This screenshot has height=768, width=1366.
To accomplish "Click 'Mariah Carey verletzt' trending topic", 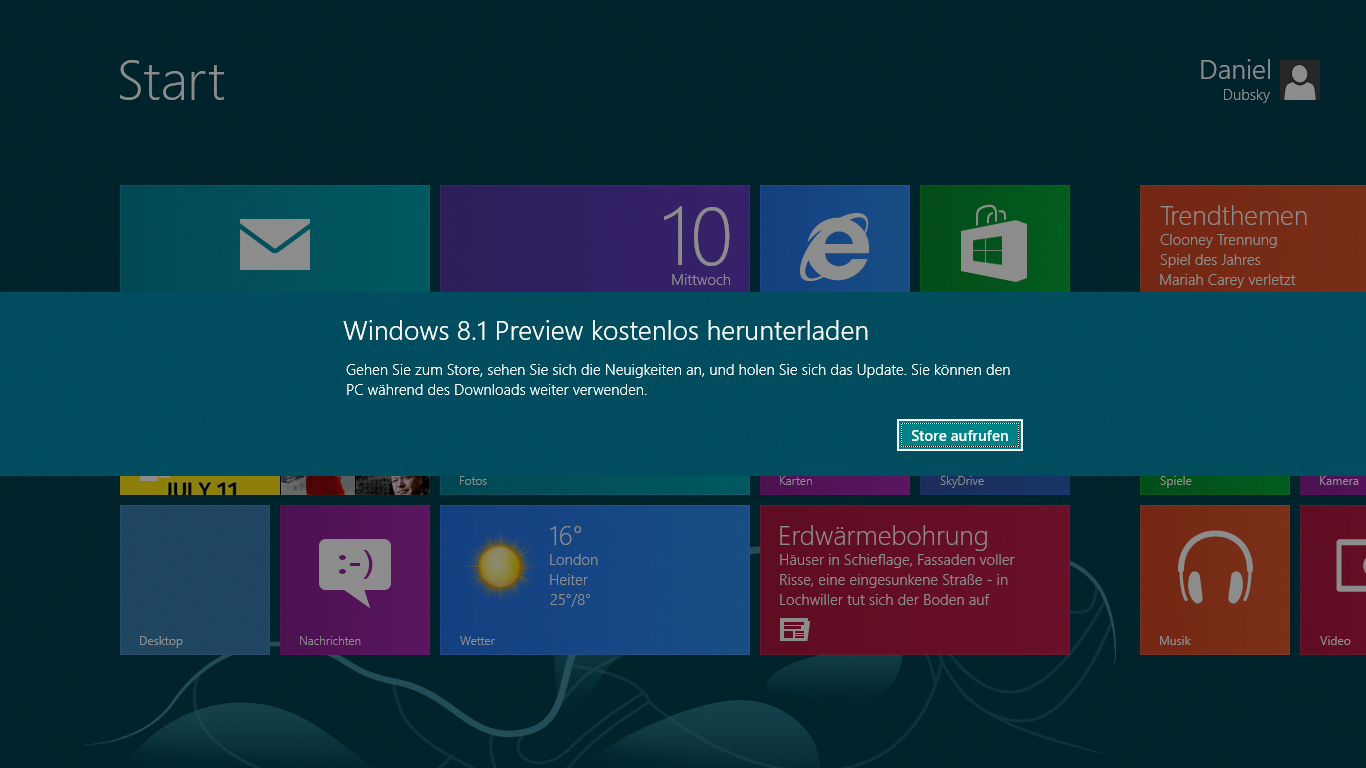I will (1227, 280).
